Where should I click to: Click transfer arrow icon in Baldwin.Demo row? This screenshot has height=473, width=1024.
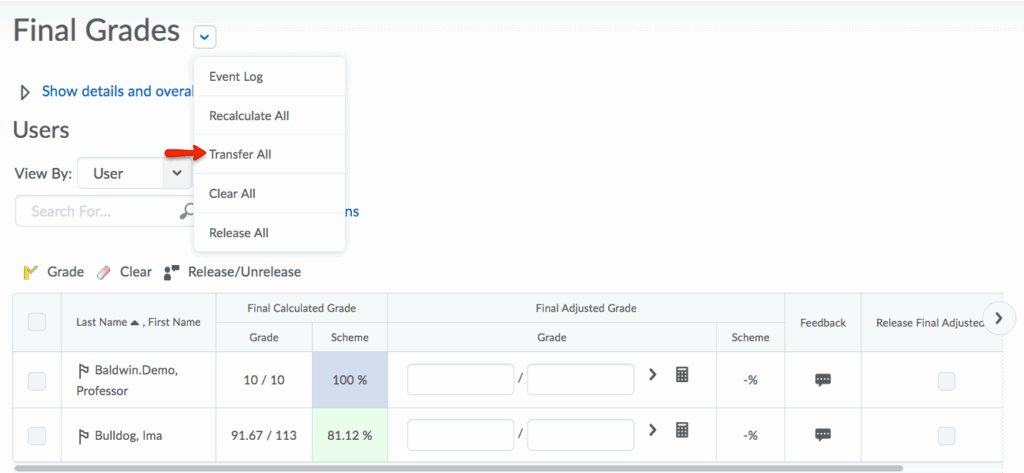653,375
